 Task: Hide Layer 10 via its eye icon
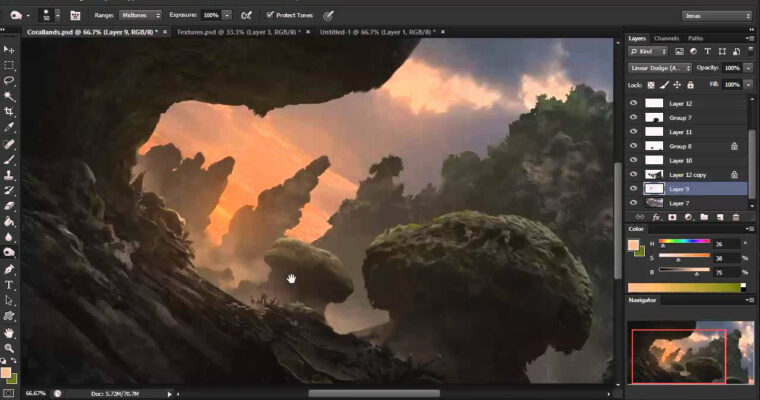[633, 160]
